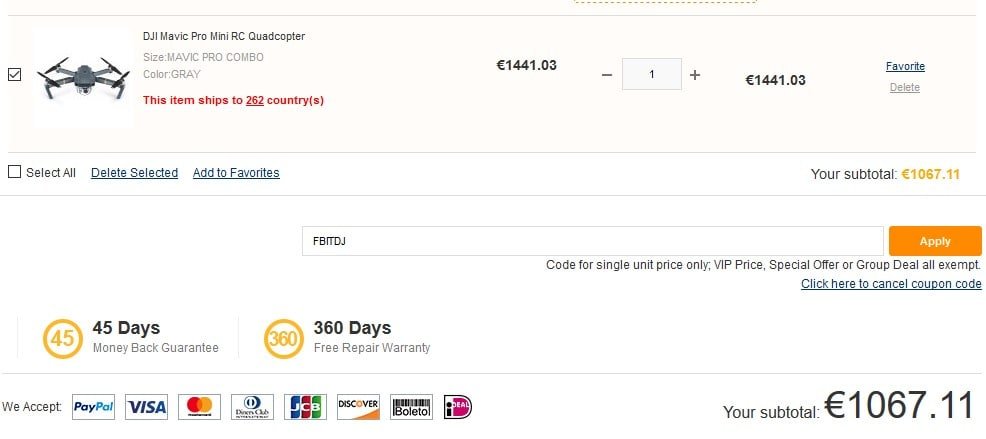Click the 360 Days warranty badge
The height and width of the screenshot is (439, 986).
point(283,338)
